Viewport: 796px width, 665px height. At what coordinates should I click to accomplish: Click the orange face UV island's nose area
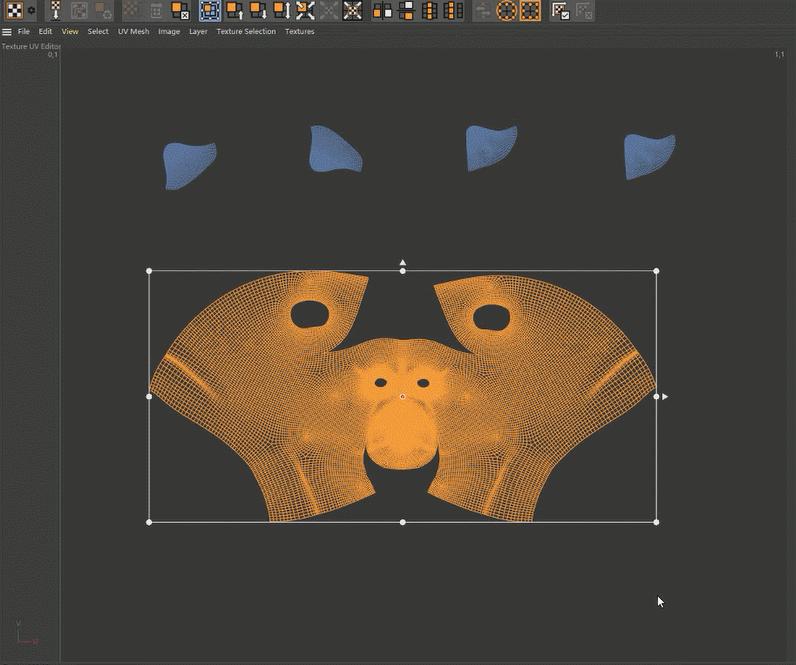[402, 434]
